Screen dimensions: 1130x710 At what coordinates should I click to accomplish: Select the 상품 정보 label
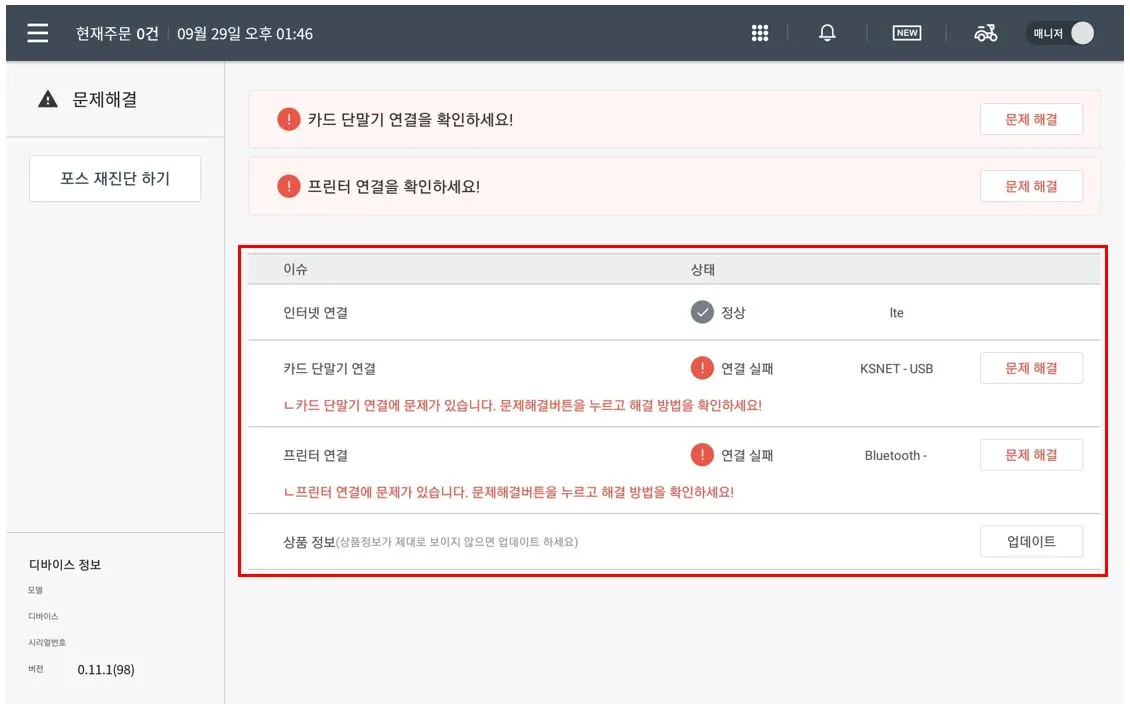pyautogui.click(x=309, y=542)
